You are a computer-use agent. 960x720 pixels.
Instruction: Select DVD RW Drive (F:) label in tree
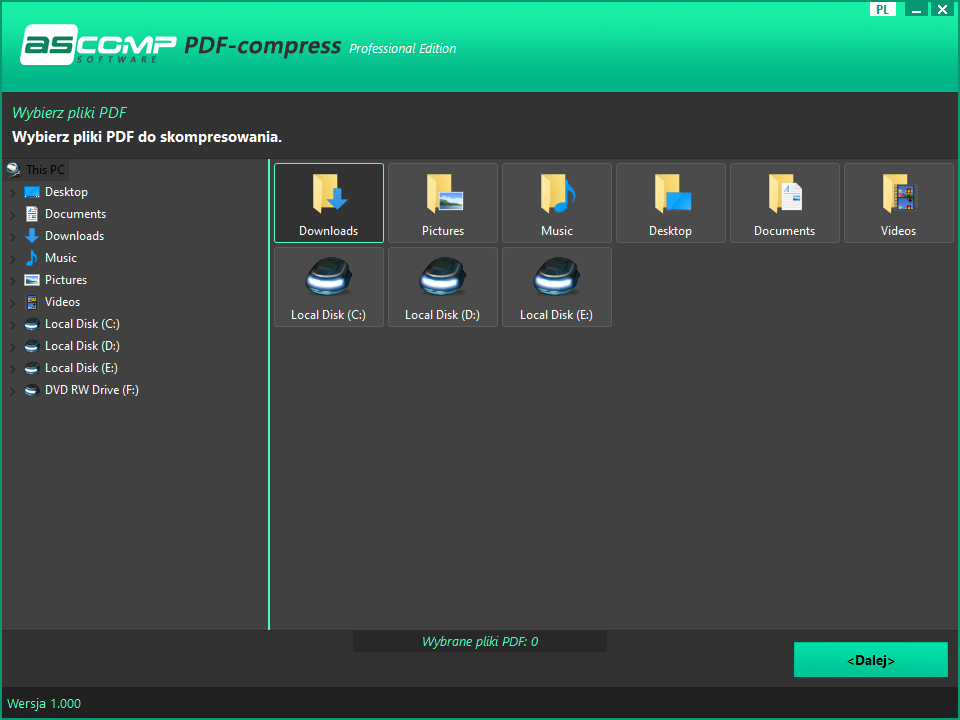[x=92, y=390]
